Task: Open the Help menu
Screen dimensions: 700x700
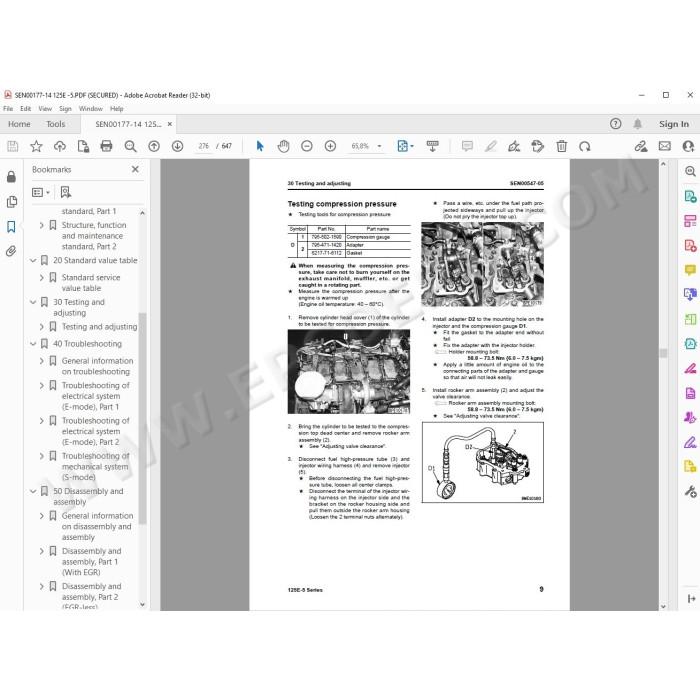Action: click(117, 108)
